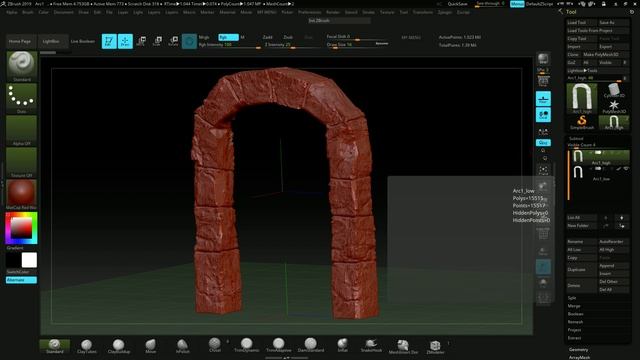Click Make PolyMesh3D button

click(x=606, y=54)
